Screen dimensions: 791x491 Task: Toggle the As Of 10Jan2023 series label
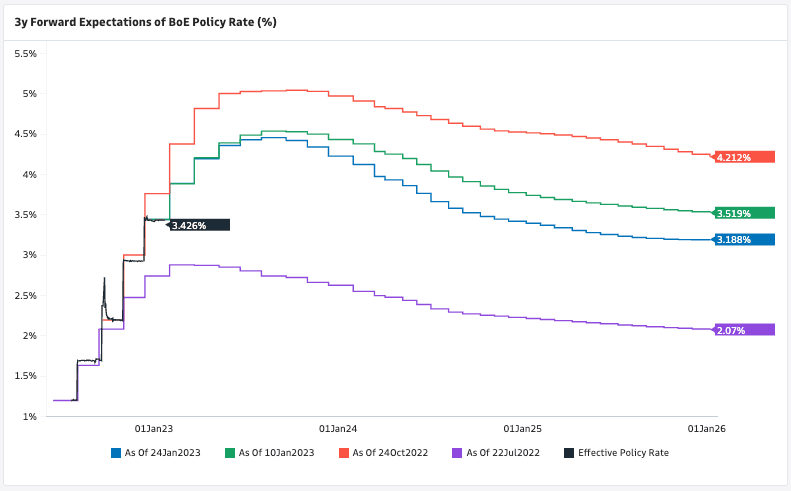(x=276, y=453)
